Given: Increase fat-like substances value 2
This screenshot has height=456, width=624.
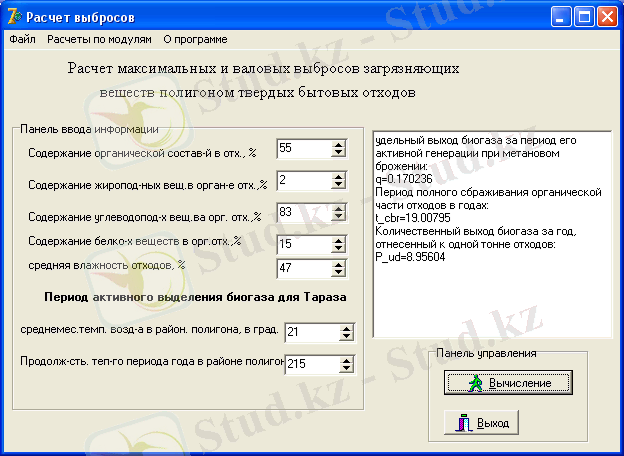Looking at the screenshot, I should (x=339, y=177).
